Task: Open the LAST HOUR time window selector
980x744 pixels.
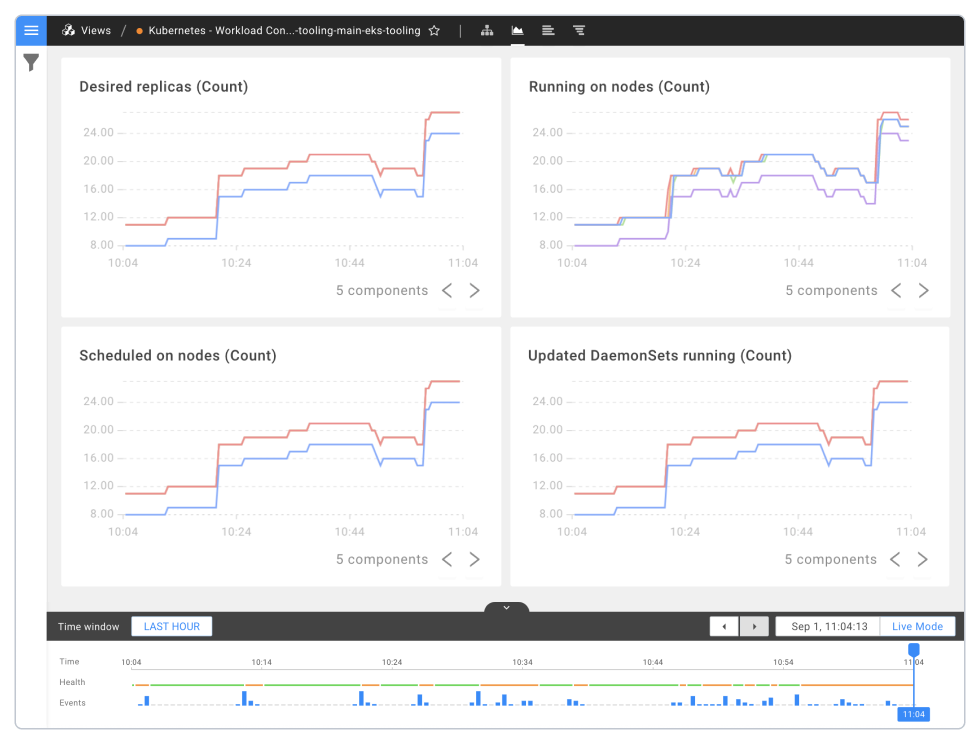Action: pos(171,626)
